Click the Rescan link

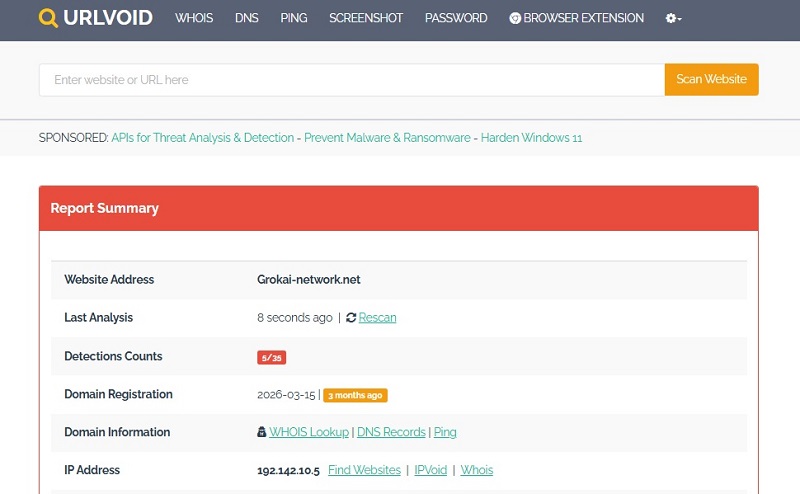click(x=378, y=317)
